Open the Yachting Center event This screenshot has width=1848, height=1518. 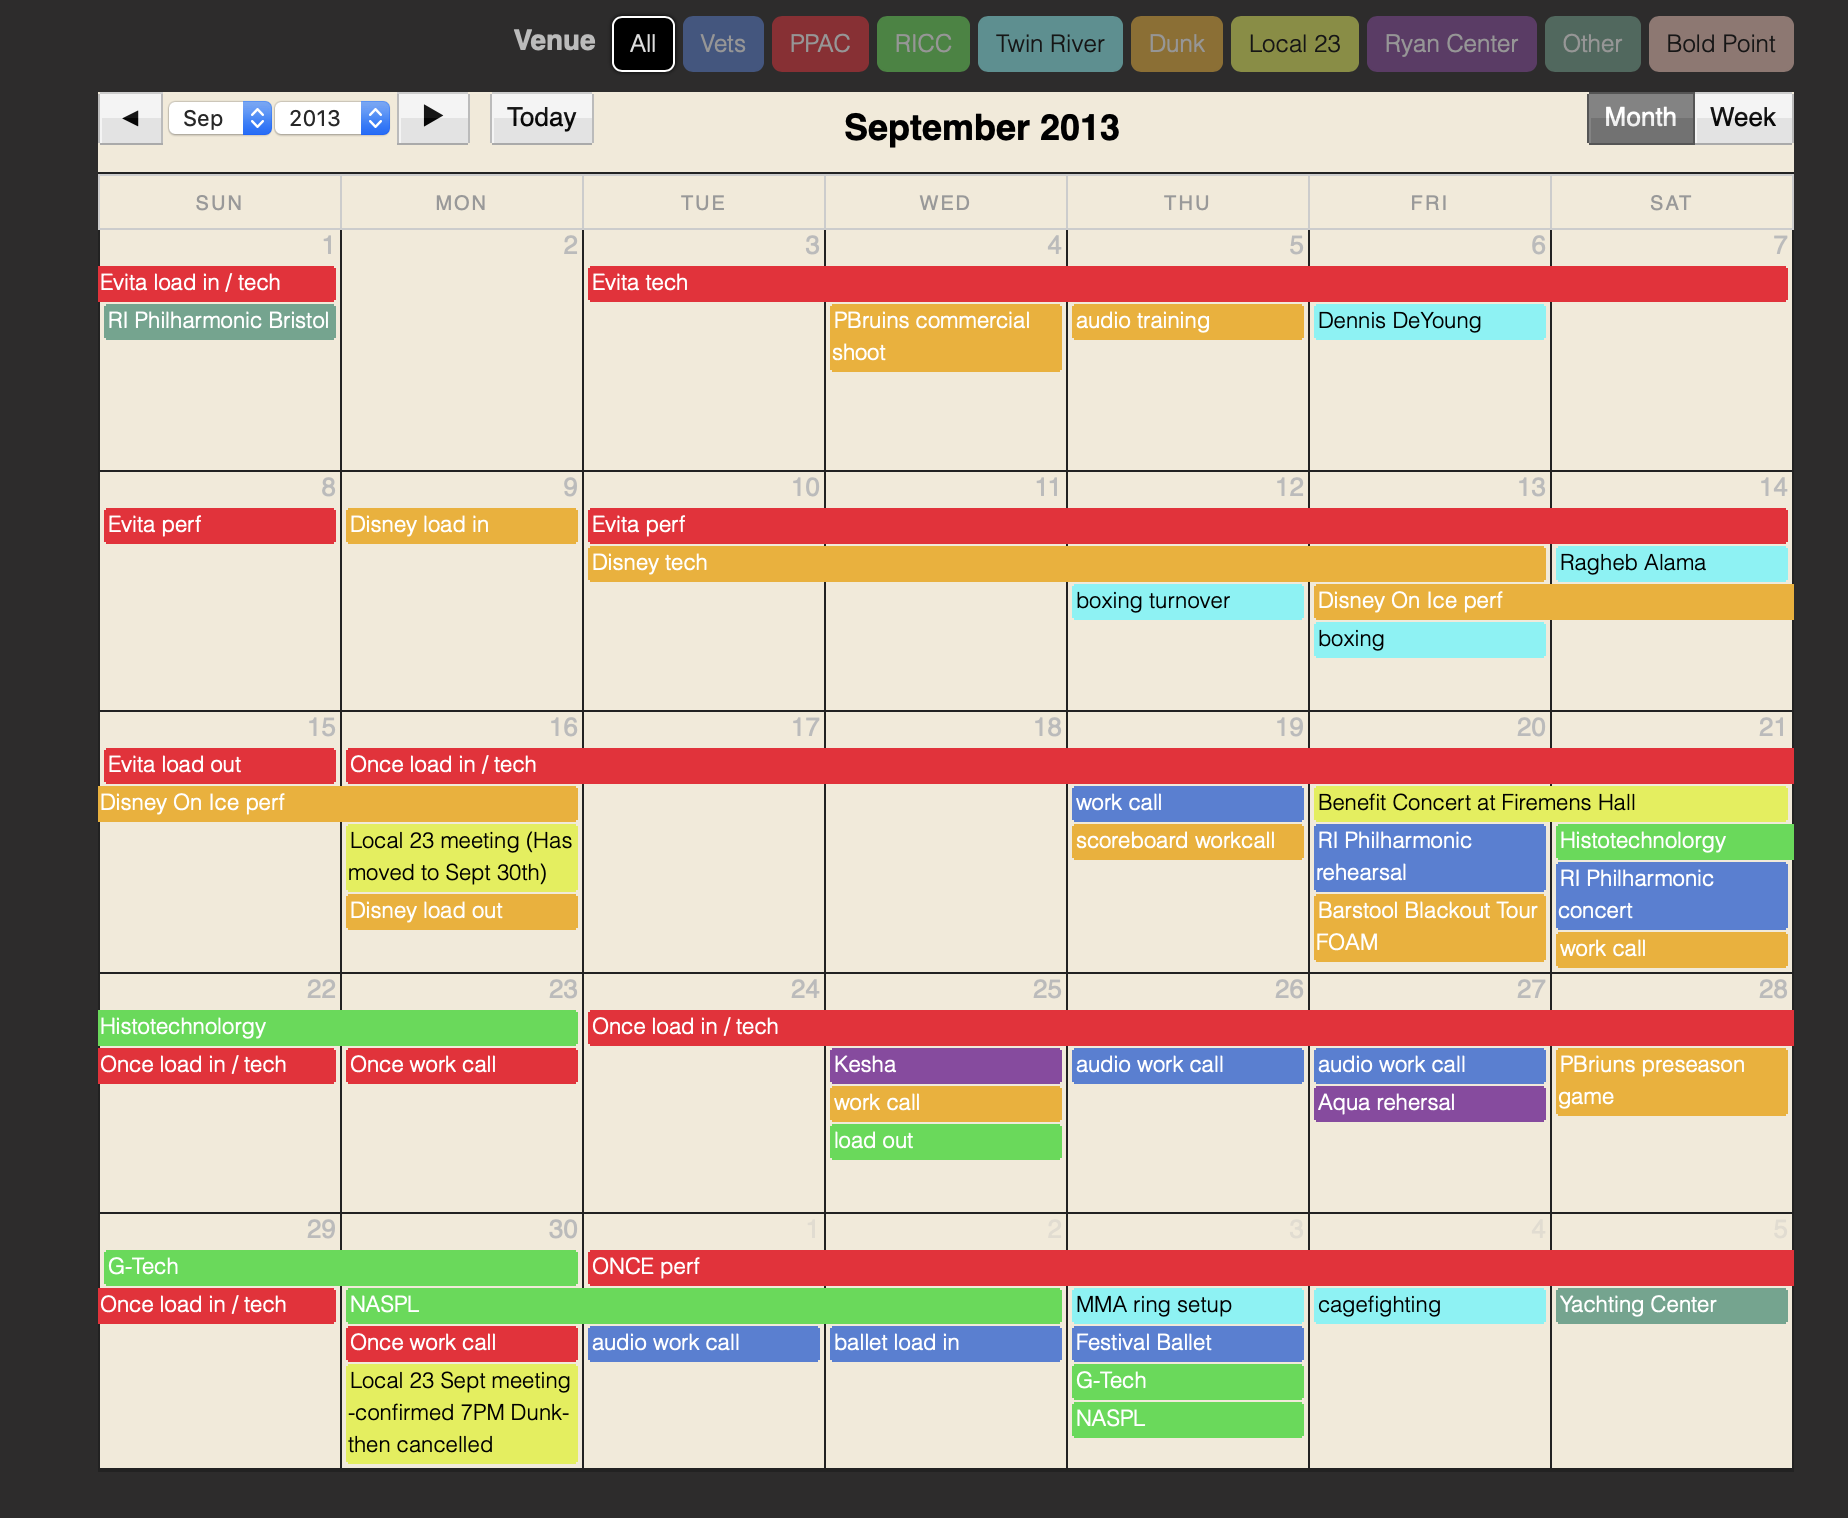coord(1670,1305)
